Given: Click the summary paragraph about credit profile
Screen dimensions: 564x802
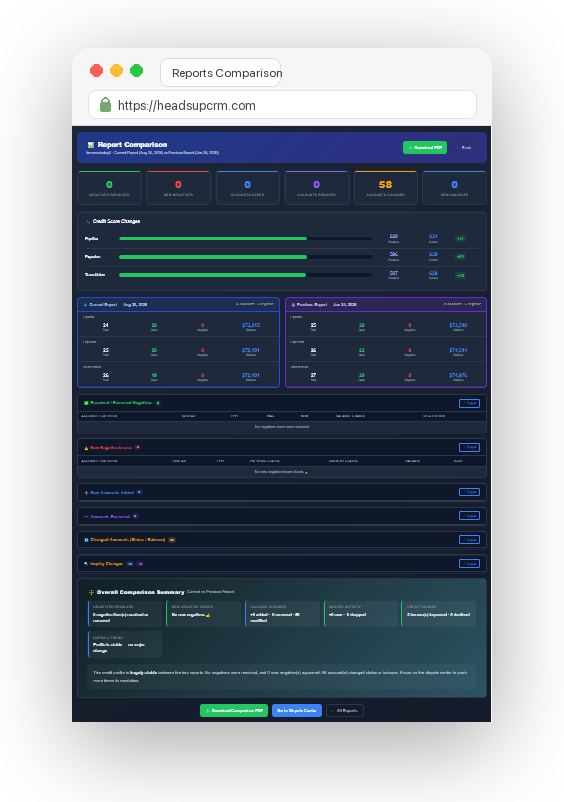Looking at the screenshot, I should (x=282, y=676).
